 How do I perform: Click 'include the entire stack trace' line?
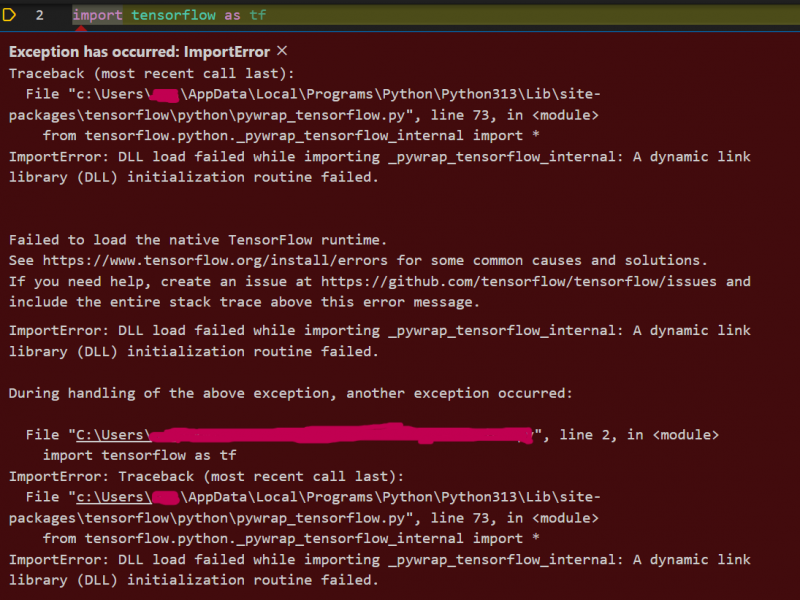point(244,302)
